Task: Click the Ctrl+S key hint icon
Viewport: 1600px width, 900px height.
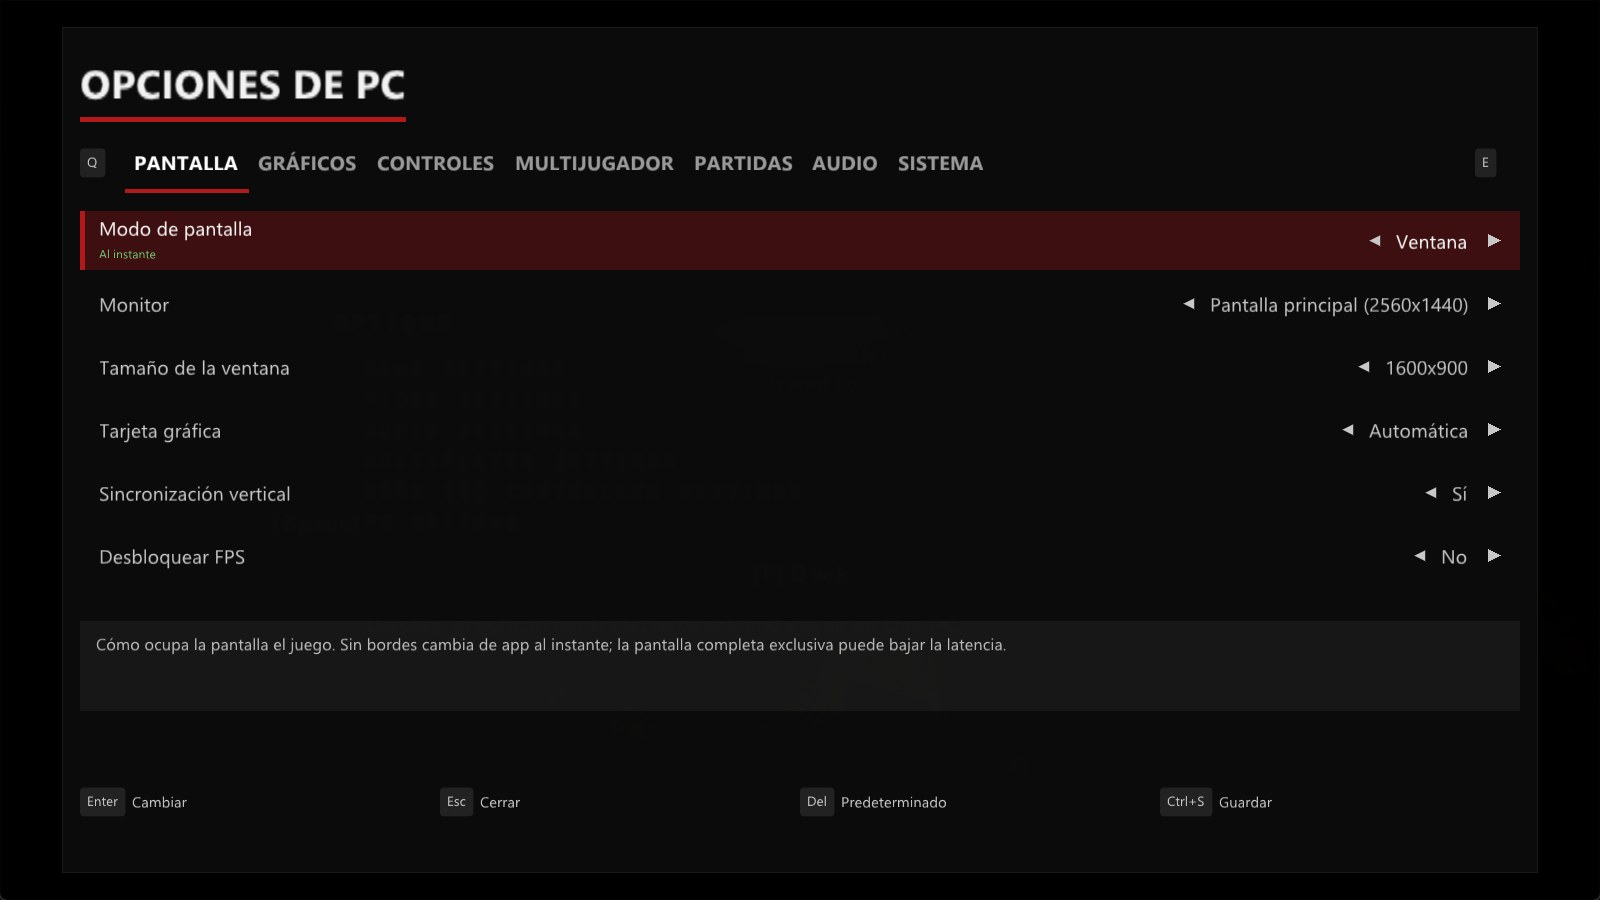Action: pos(1185,802)
